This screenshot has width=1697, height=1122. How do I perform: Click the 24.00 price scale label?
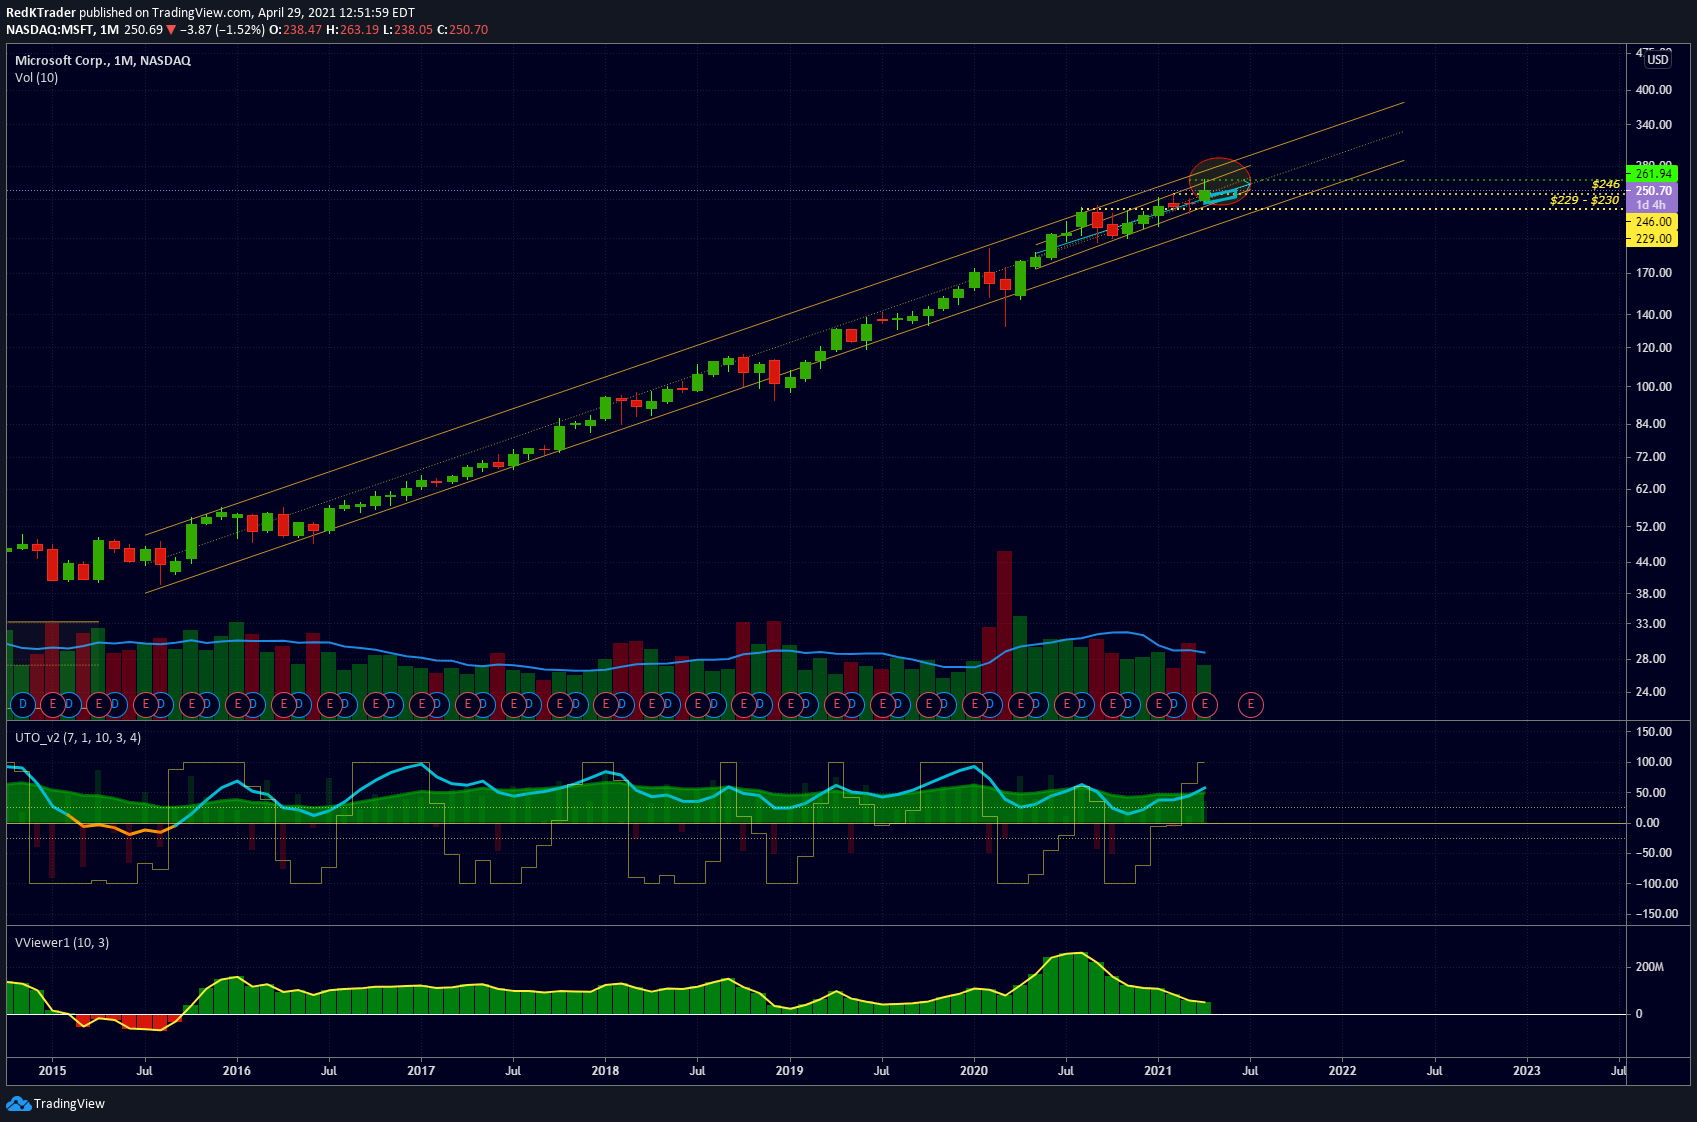(x=1653, y=692)
